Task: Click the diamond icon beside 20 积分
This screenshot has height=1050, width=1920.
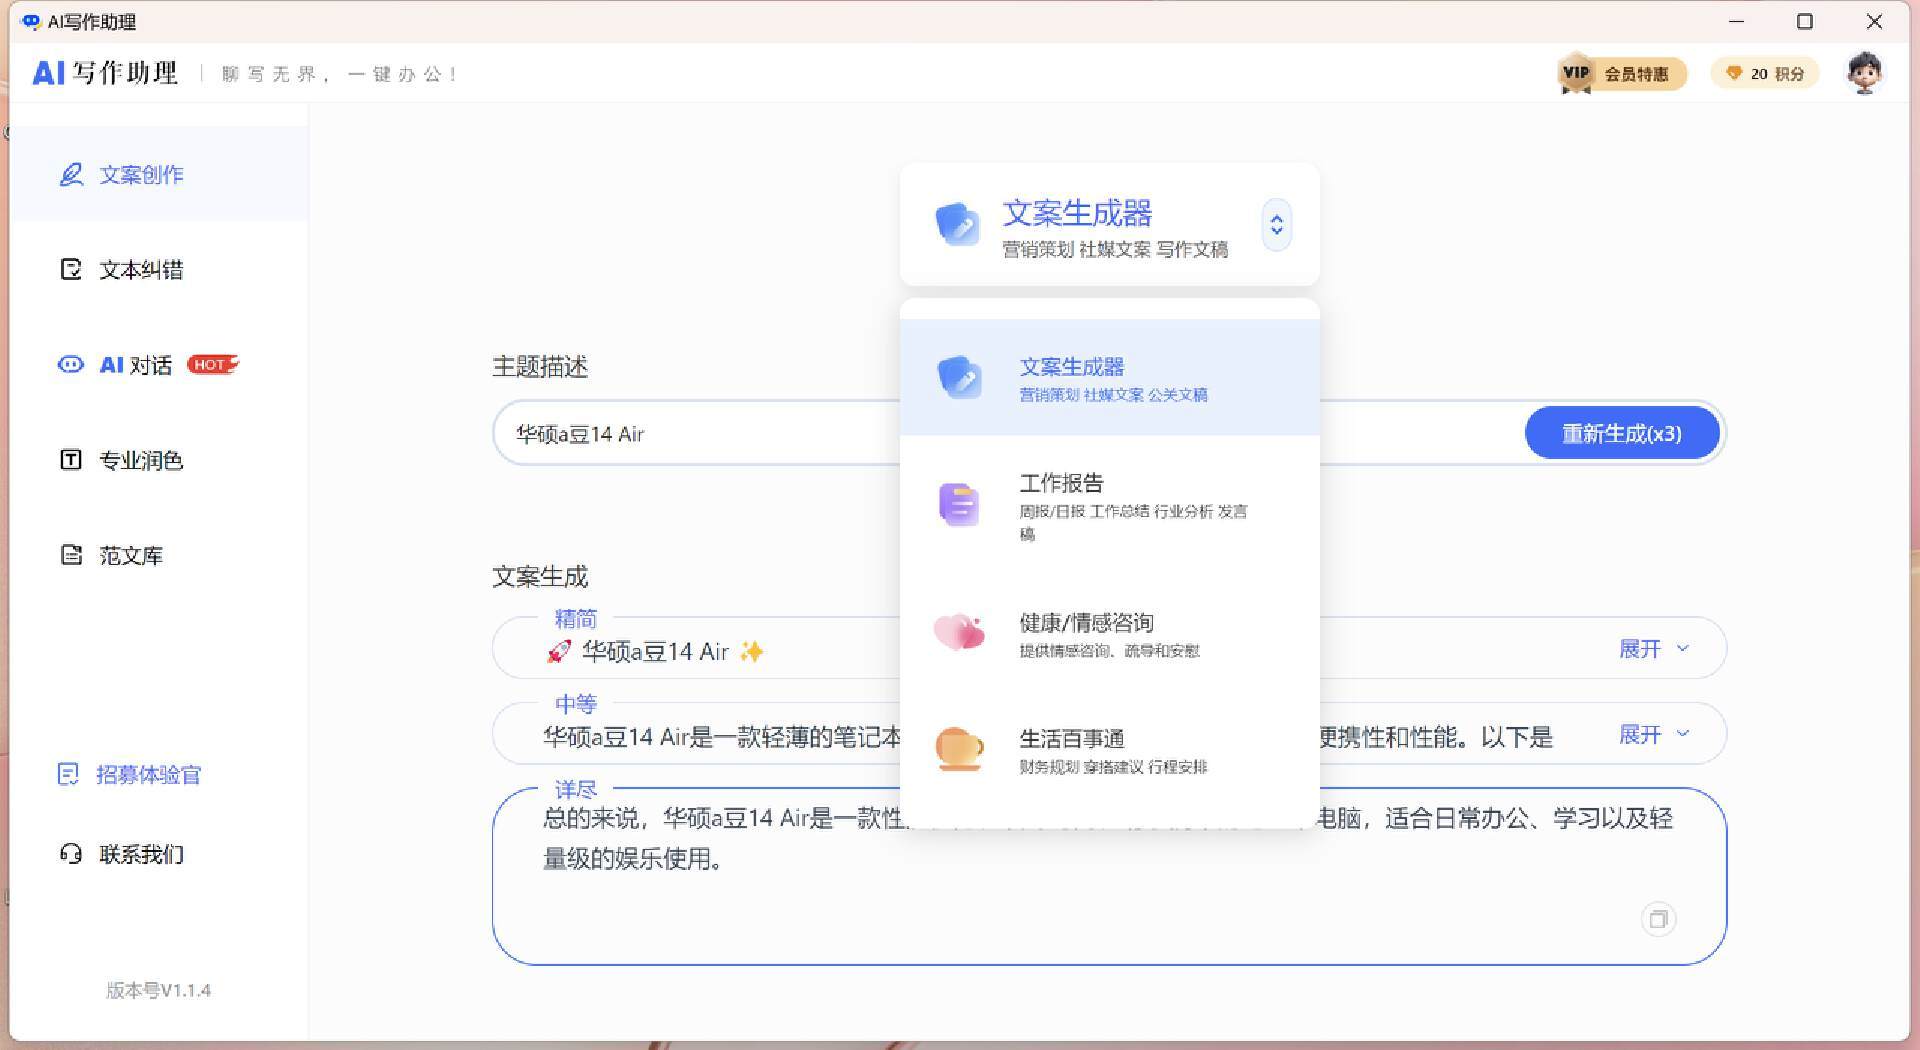Action: coord(1734,73)
